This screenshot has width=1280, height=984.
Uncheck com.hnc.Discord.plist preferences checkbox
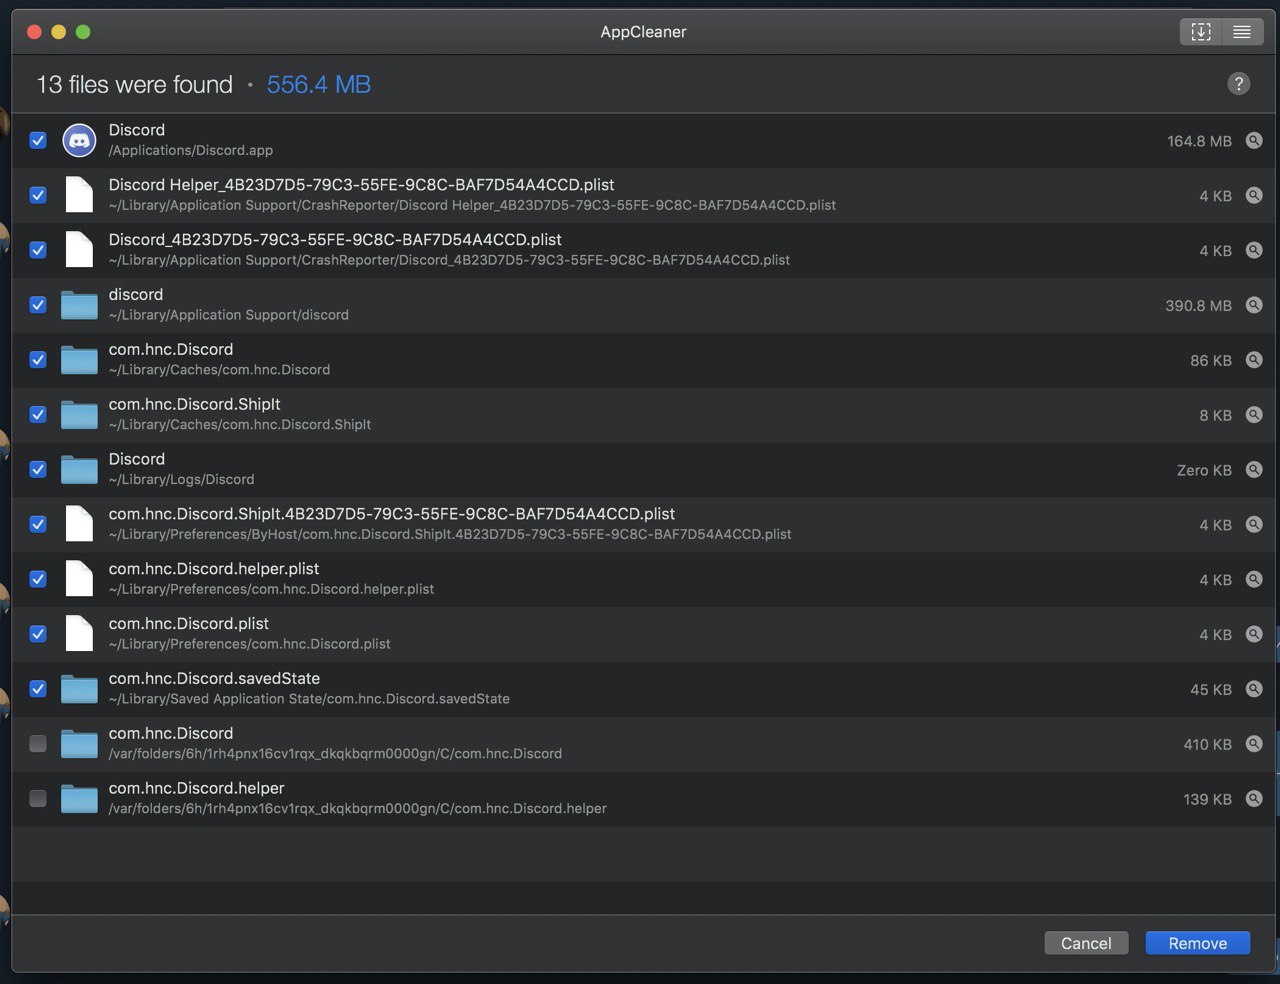pos(38,634)
